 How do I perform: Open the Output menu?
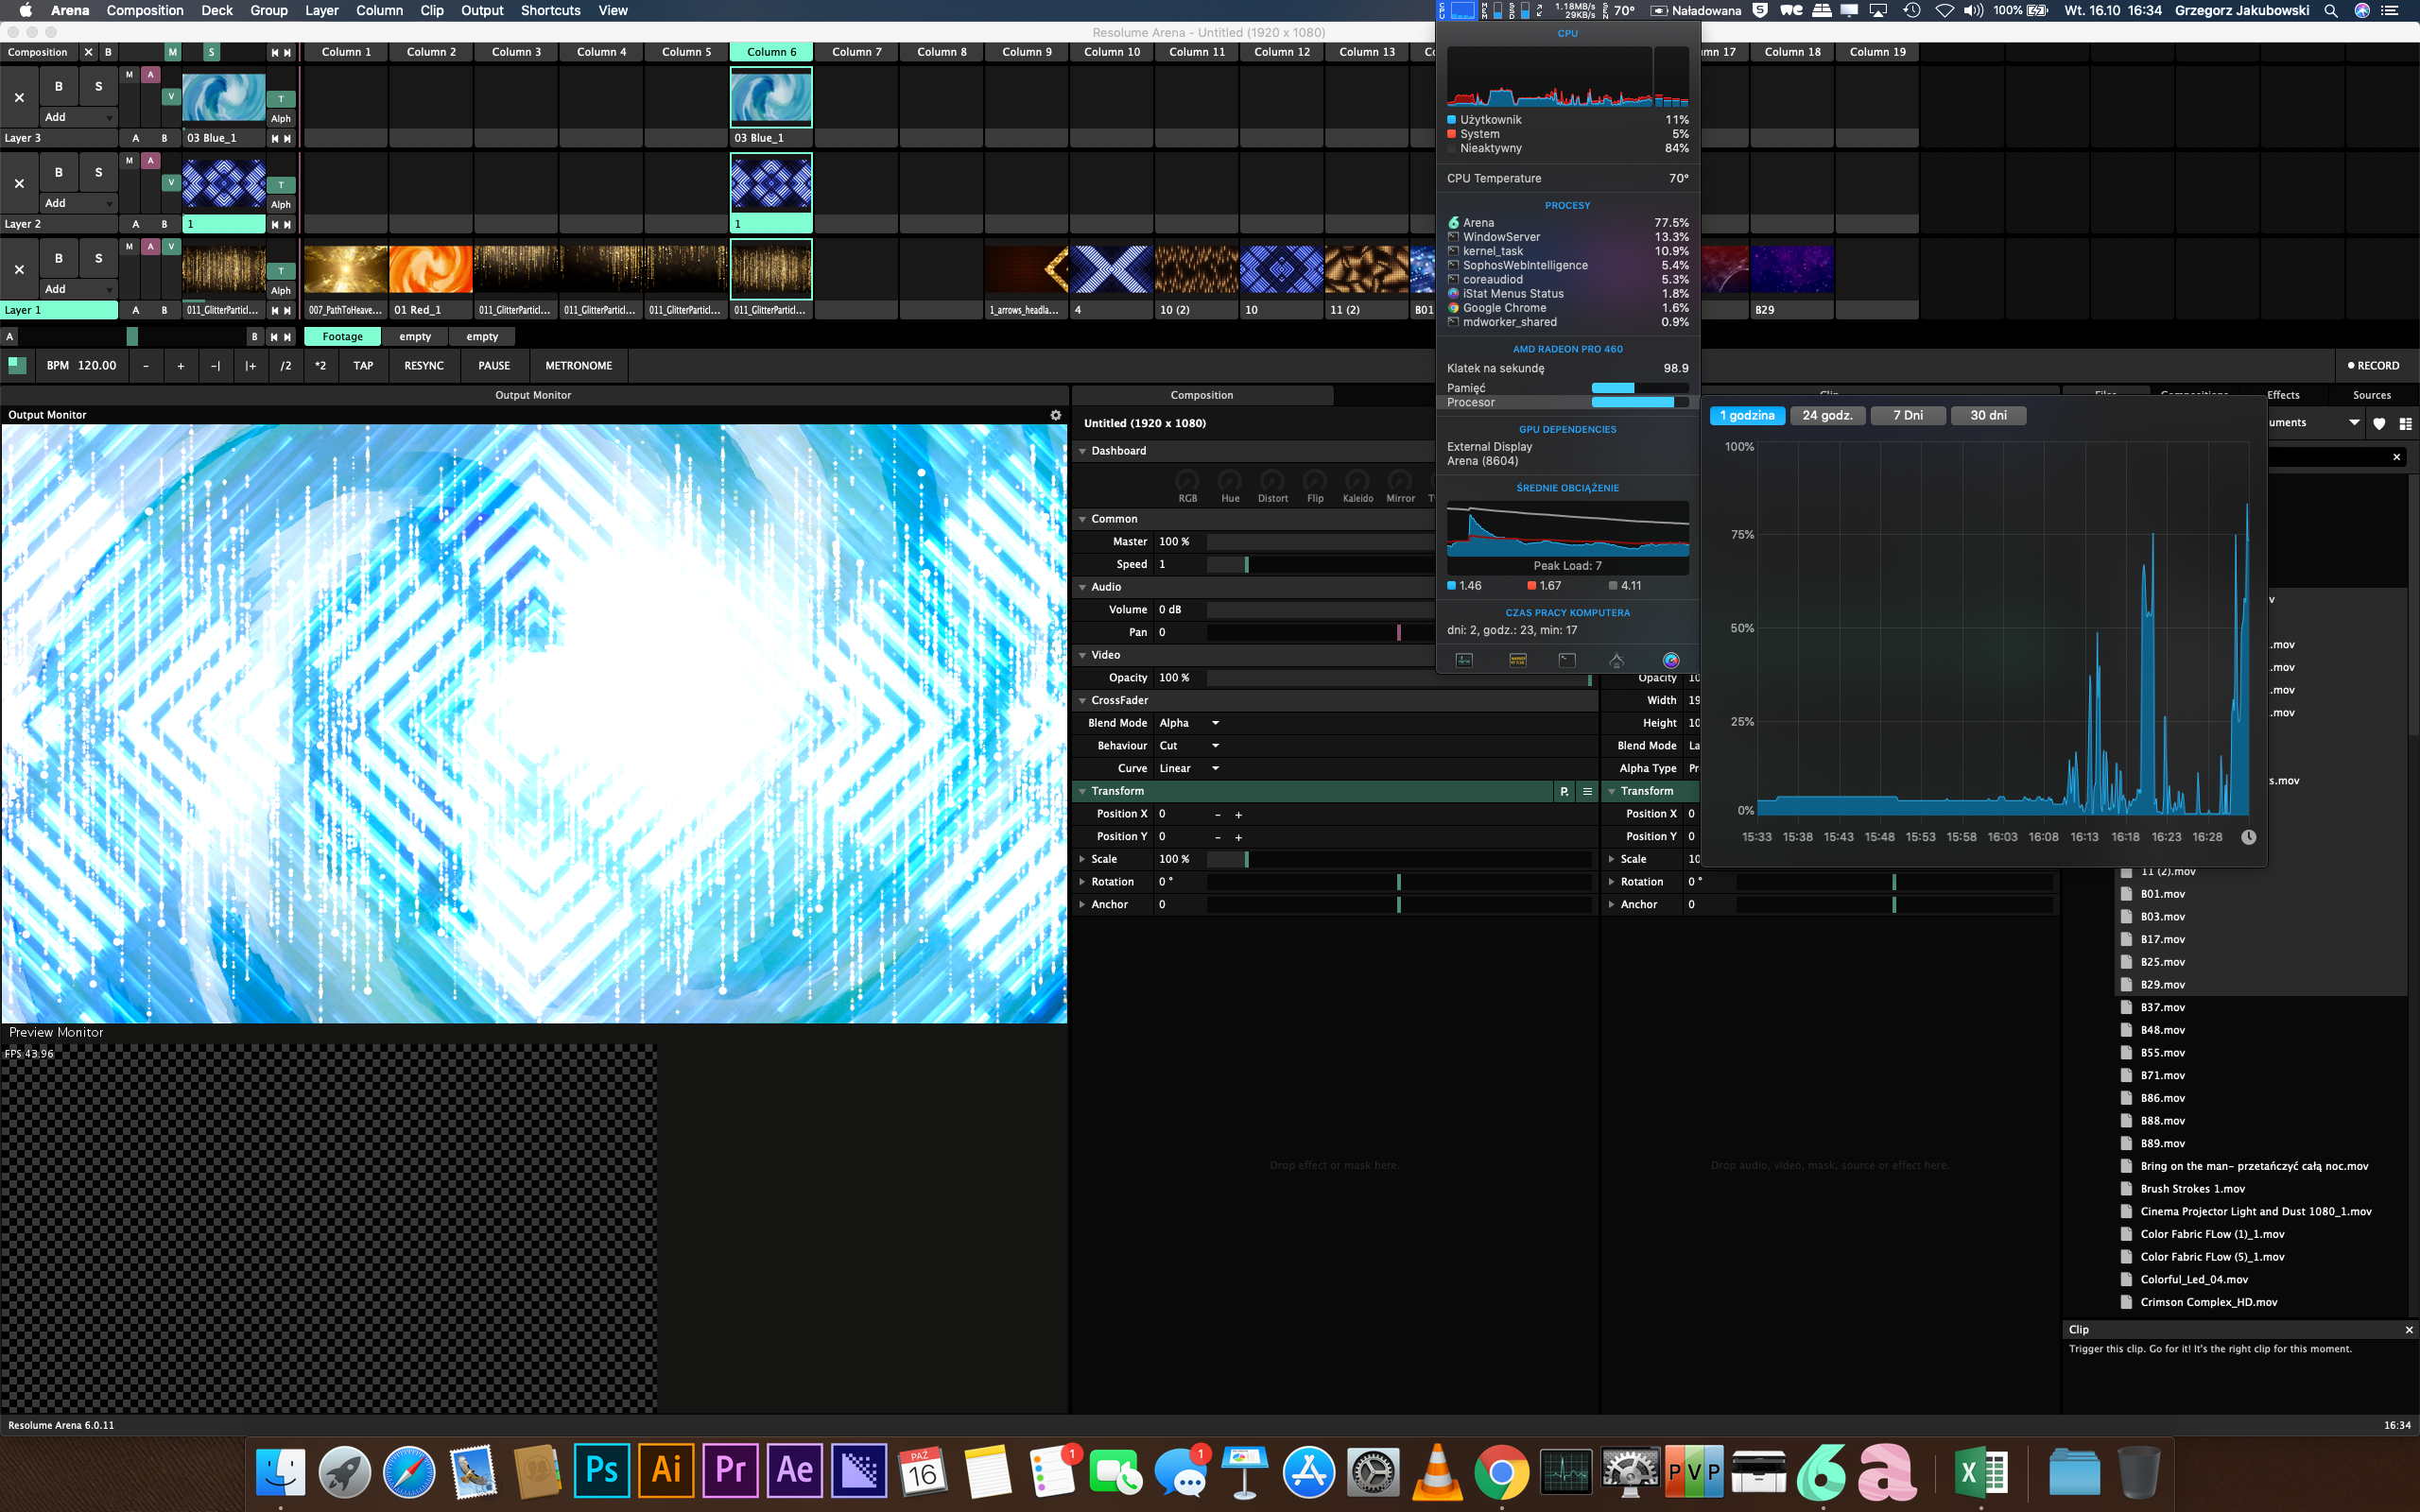point(481,11)
